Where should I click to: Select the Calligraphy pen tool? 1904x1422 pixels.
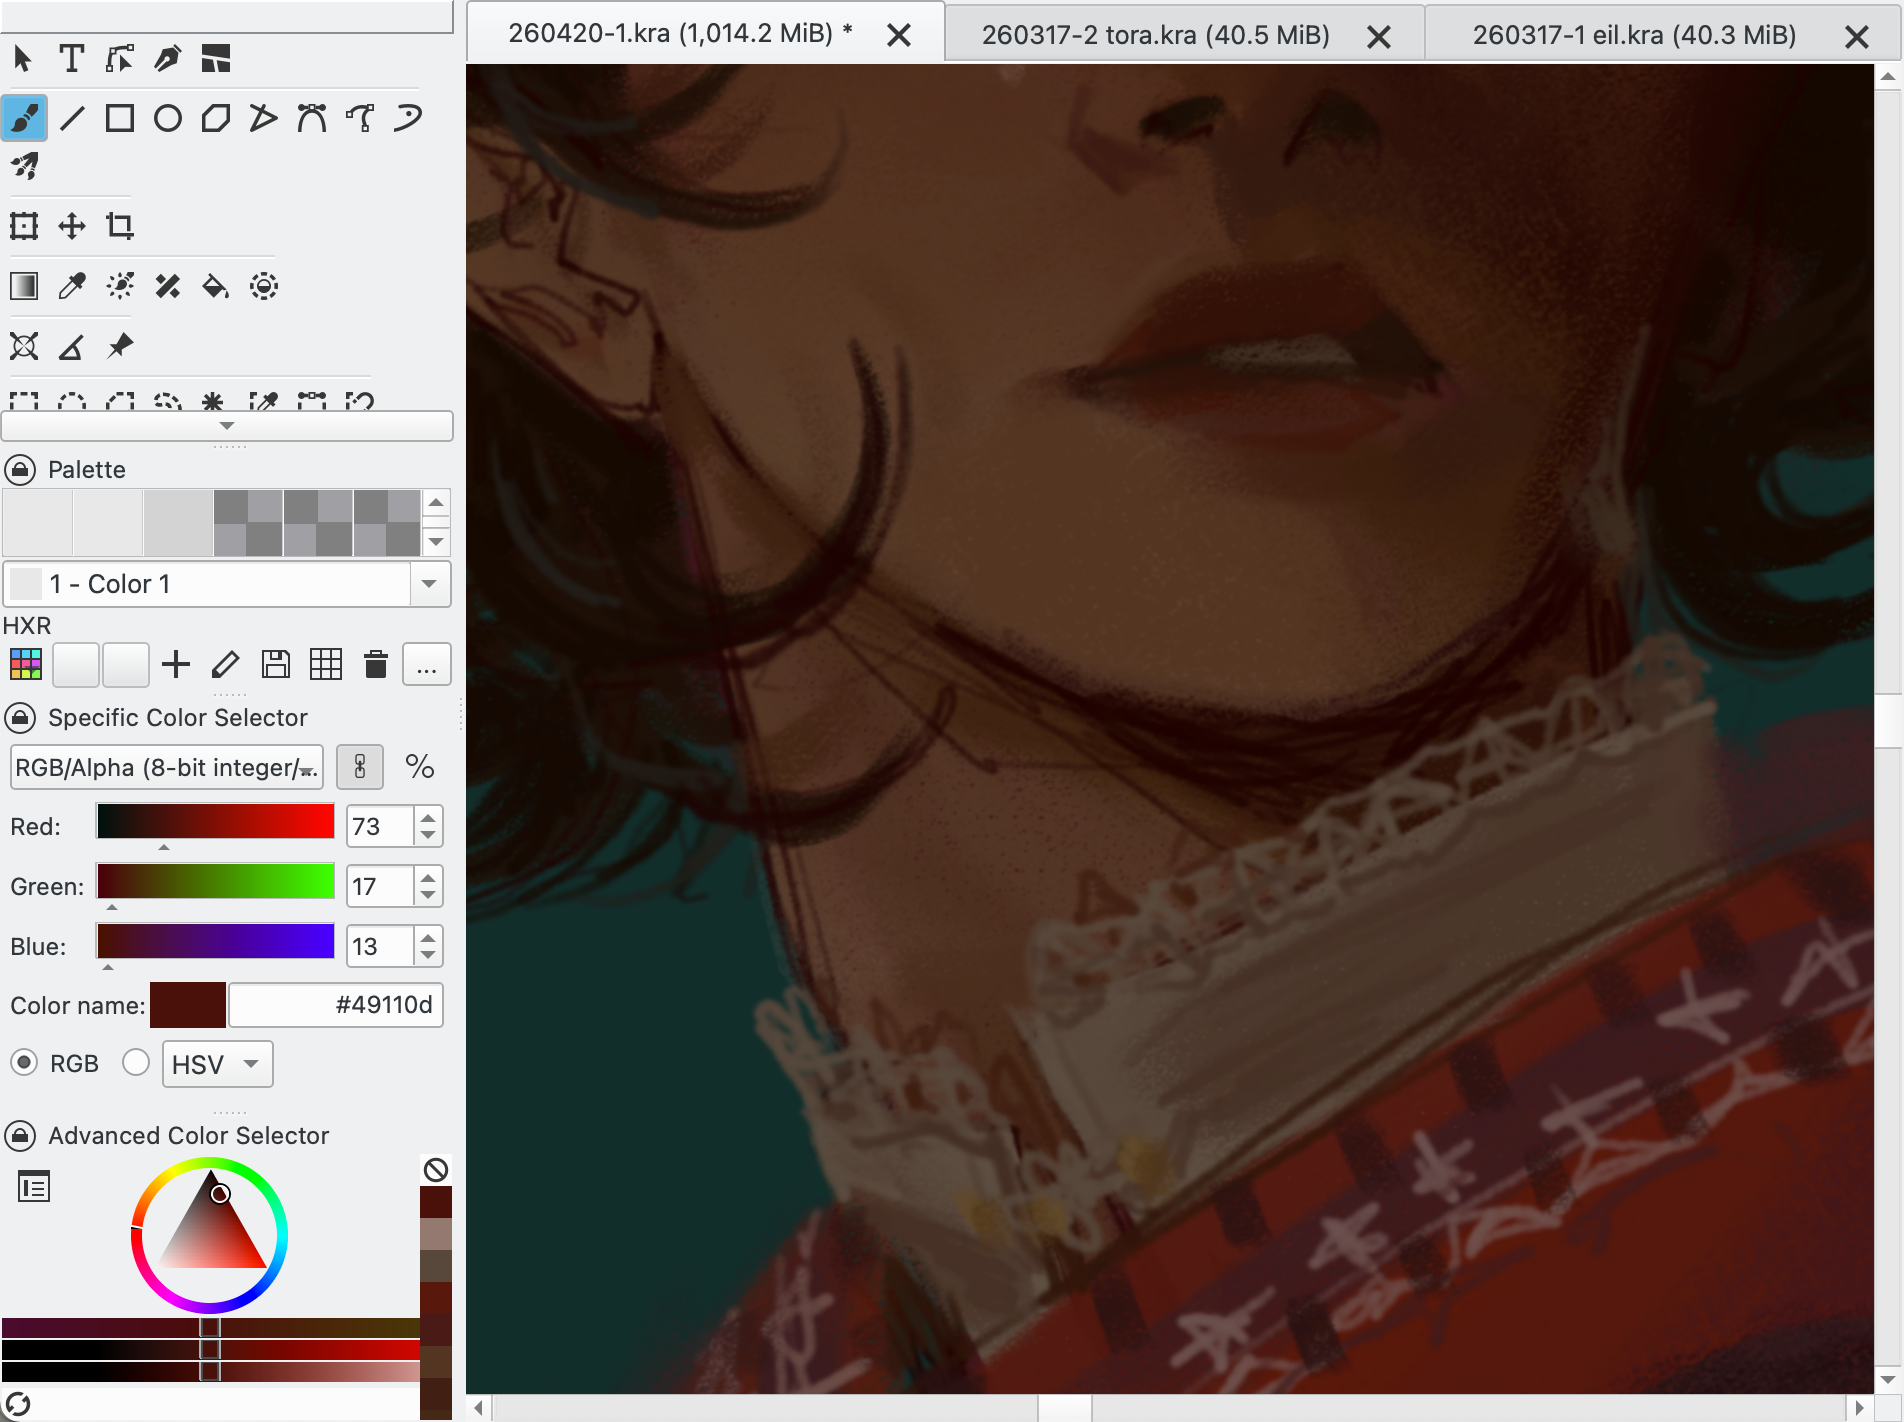pyautogui.click(x=167, y=59)
